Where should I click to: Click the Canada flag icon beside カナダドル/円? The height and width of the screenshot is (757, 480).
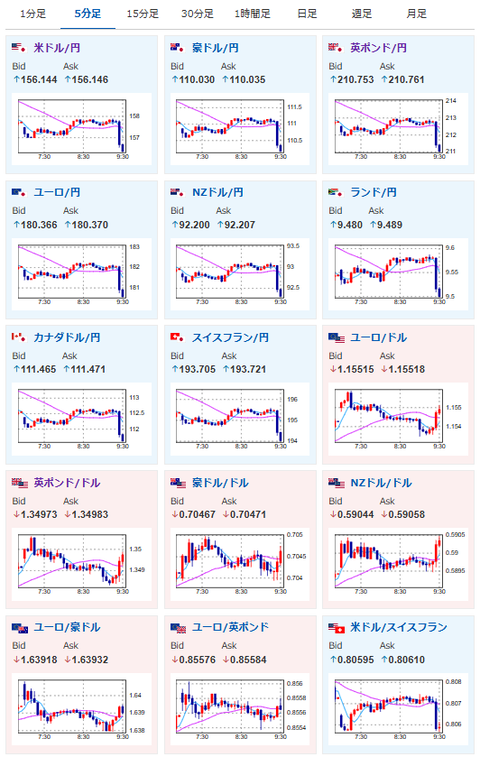tap(18, 337)
